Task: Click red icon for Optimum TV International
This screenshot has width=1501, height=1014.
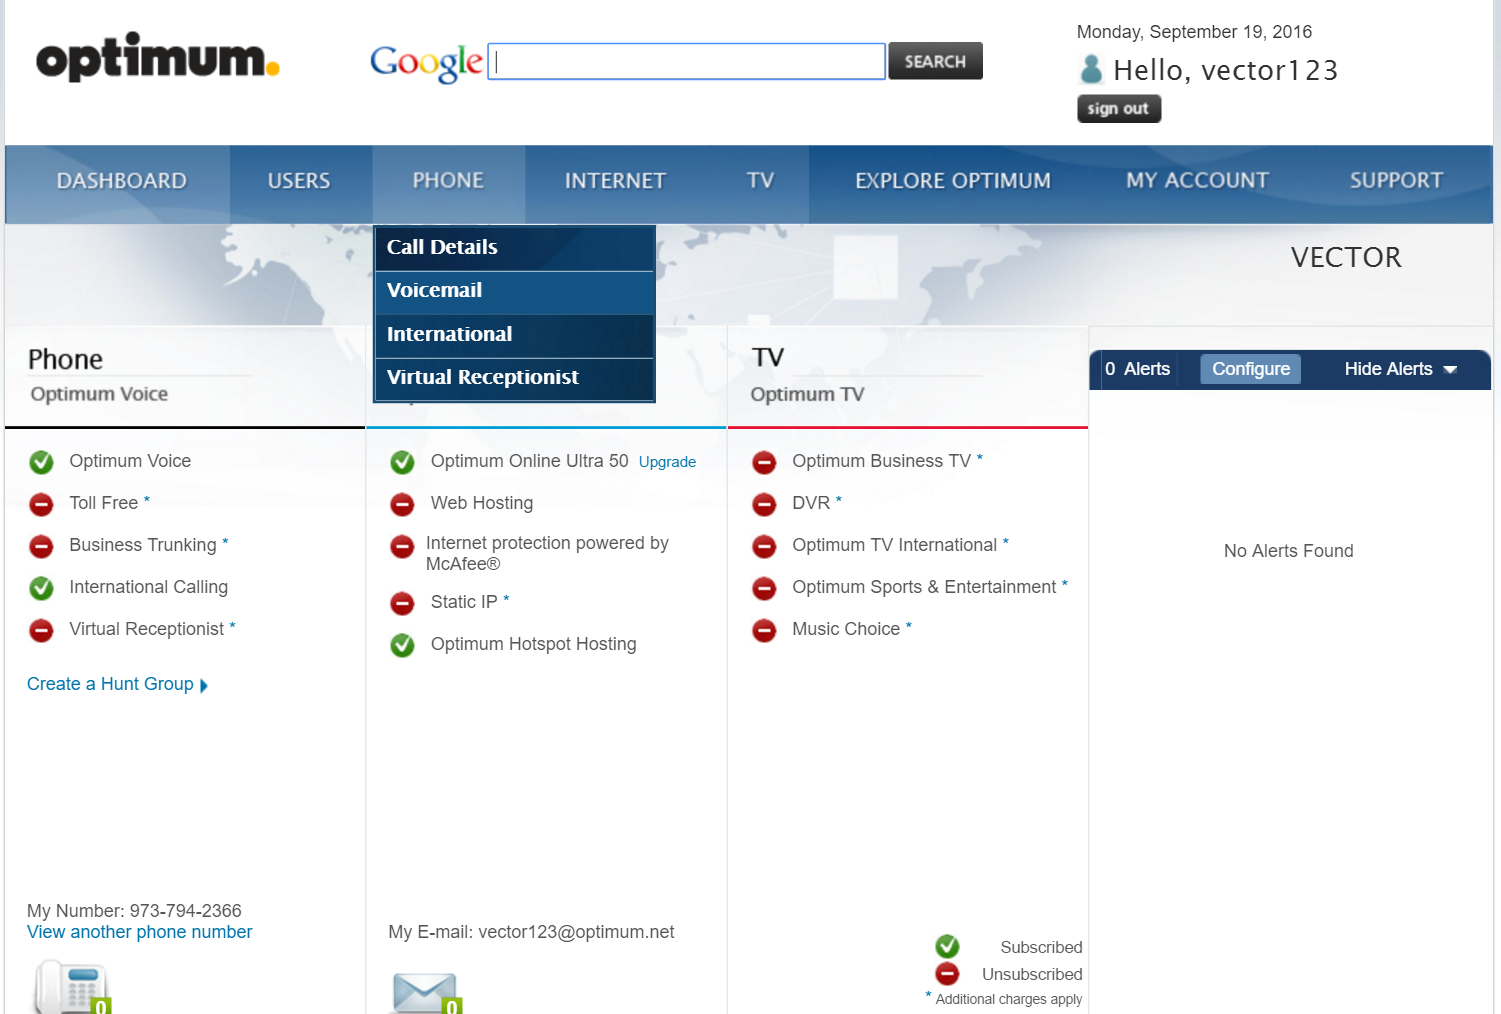Action: coord(764,546)
